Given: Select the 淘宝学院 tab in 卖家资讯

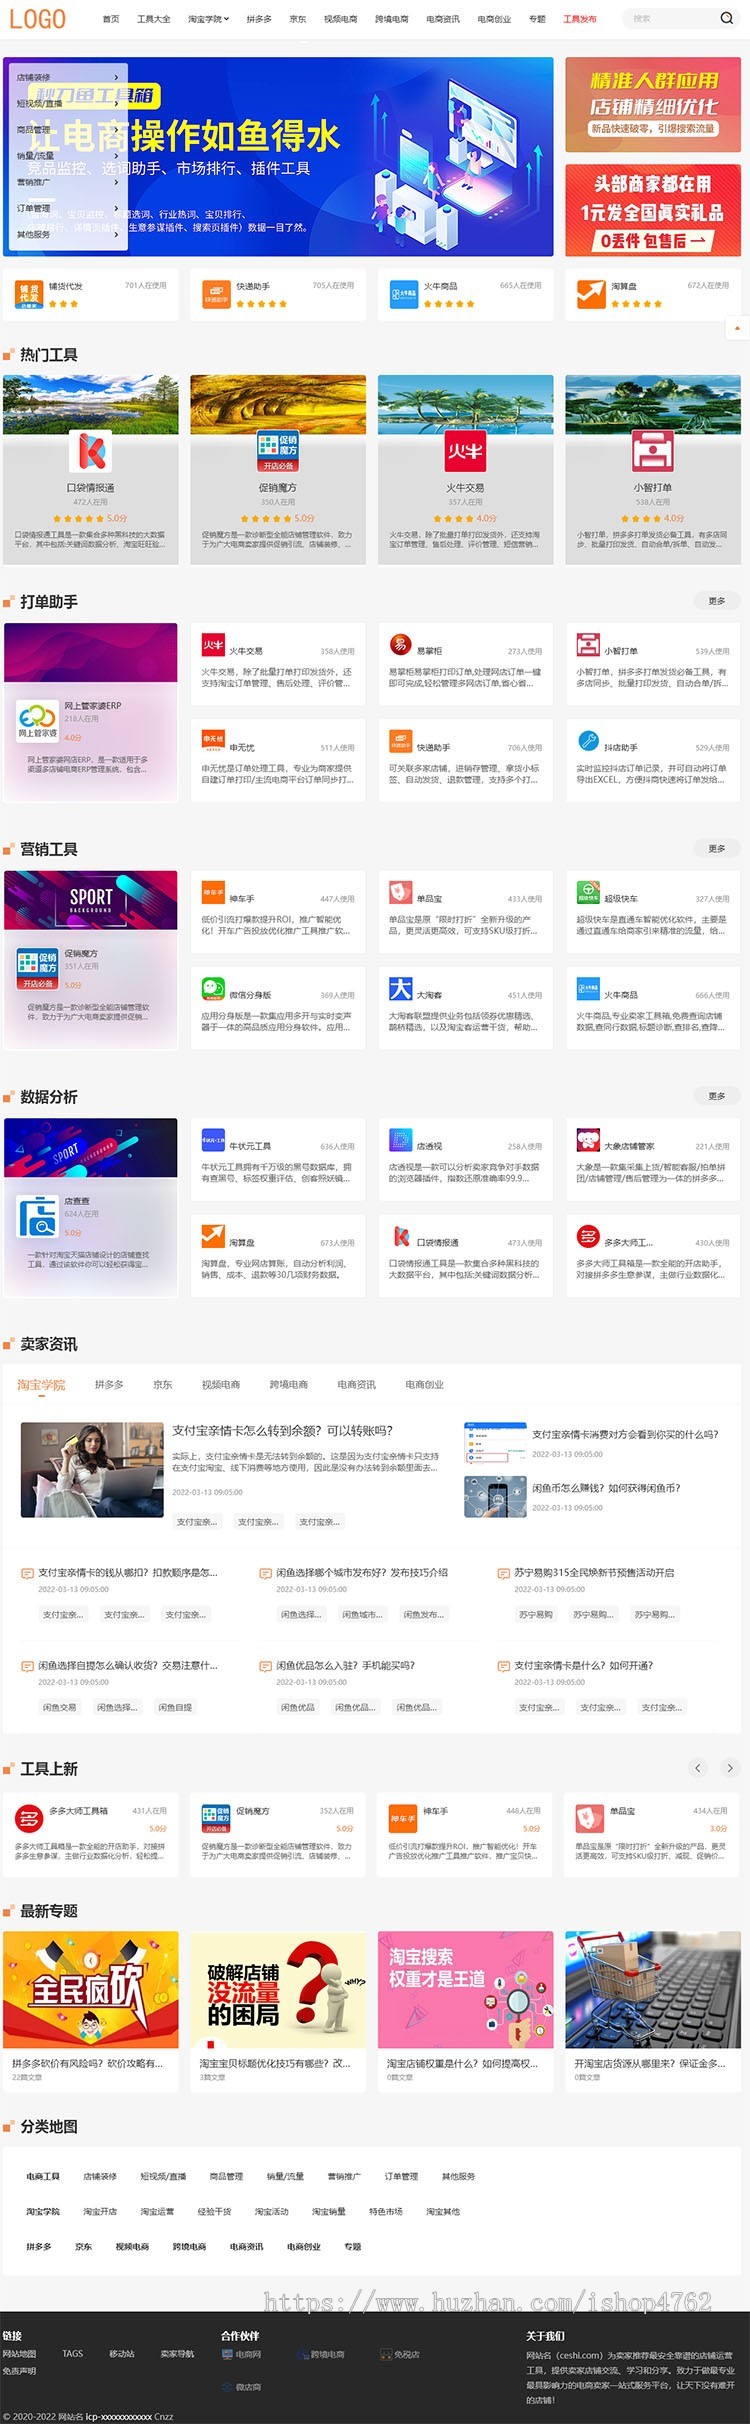Looking at the screenshot, I should (41, 1385).
